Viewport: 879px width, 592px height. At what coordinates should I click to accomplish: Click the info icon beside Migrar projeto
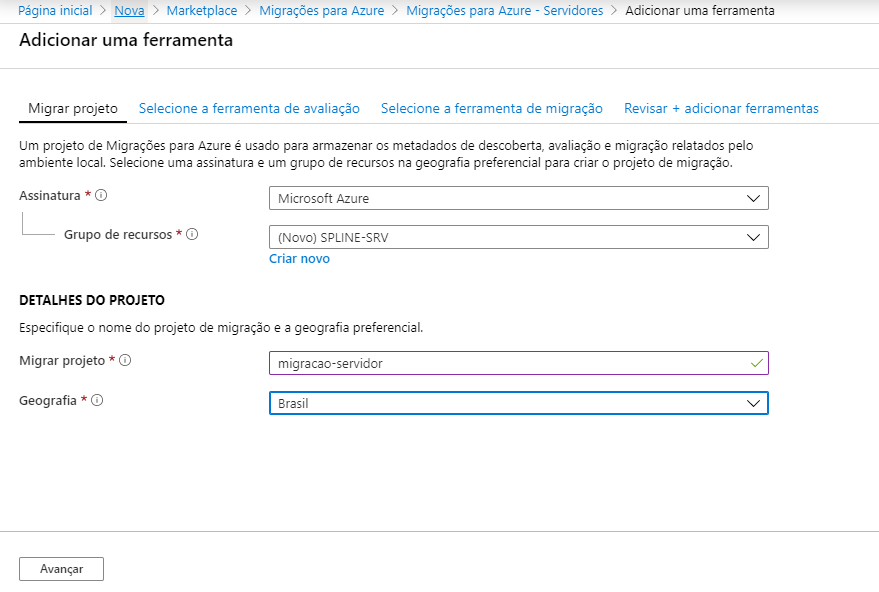coord(126,360)
